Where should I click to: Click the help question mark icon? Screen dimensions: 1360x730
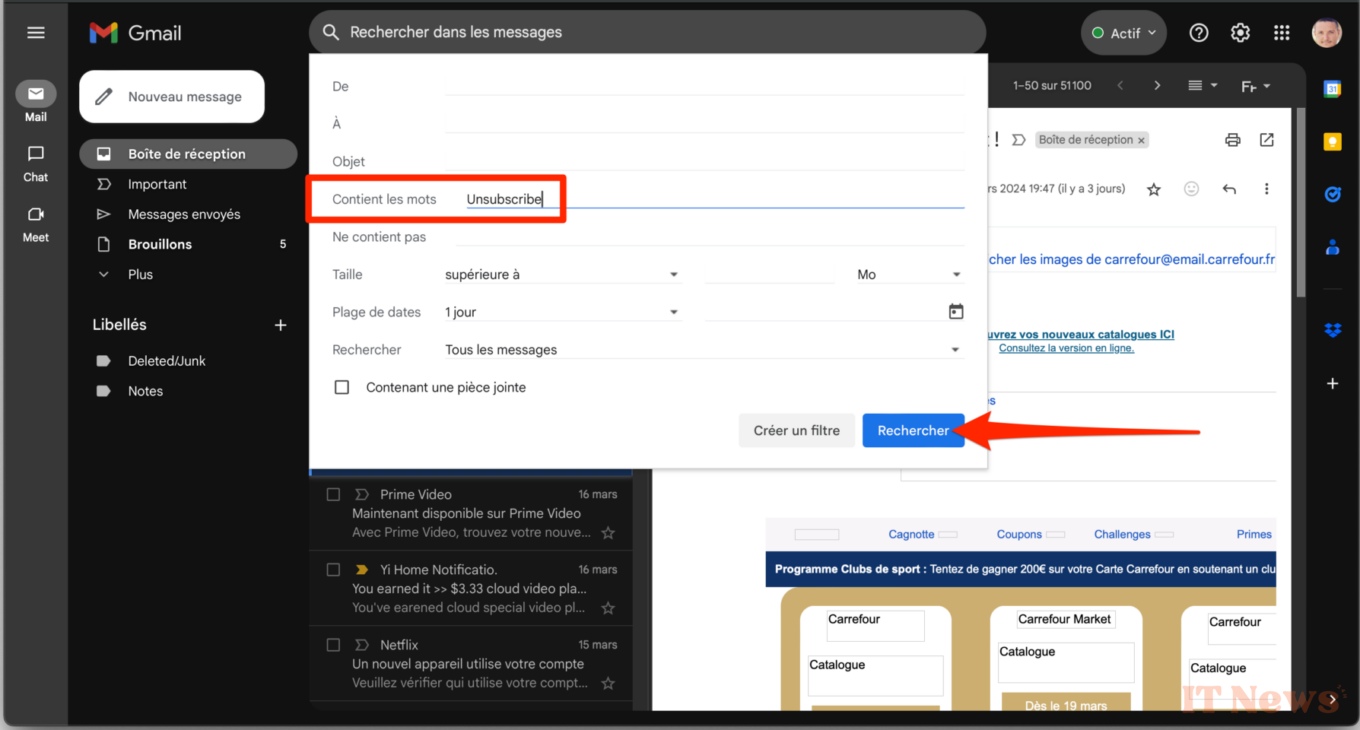point(1198,33)
